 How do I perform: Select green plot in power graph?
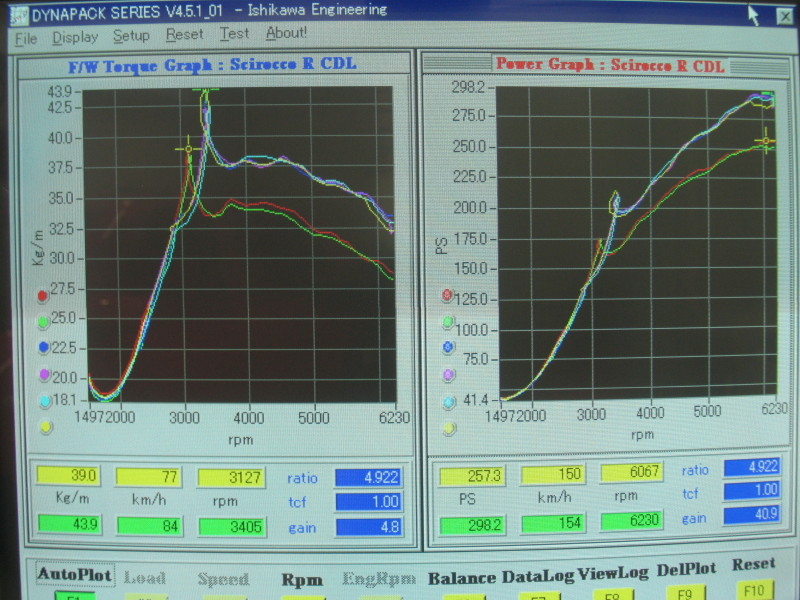point(448,321)
